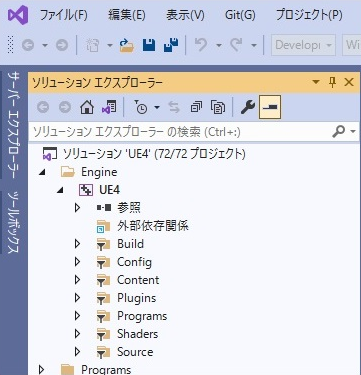The image size is (361, 375).
Task: Expand the 参照 node
Action: click(x=78, y=208)
